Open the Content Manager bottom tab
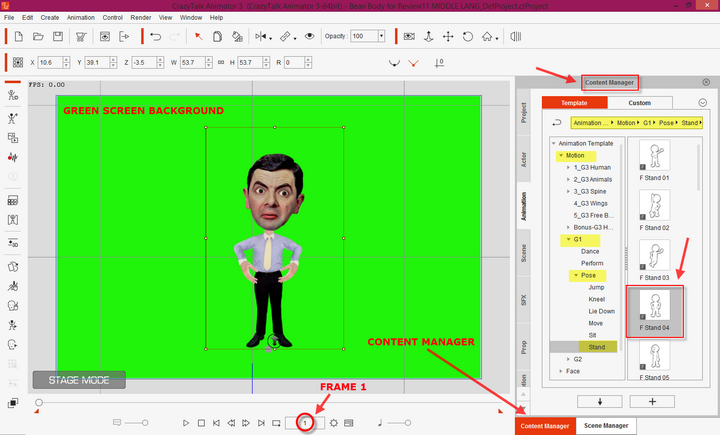 click(x=545, y=426)
